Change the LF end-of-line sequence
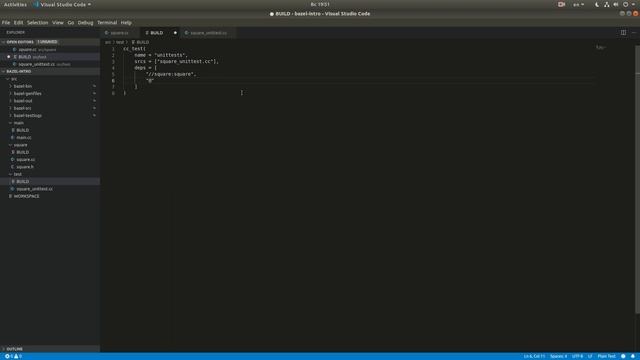The height and width of the screenshot is (360, 640). [590, 356]
